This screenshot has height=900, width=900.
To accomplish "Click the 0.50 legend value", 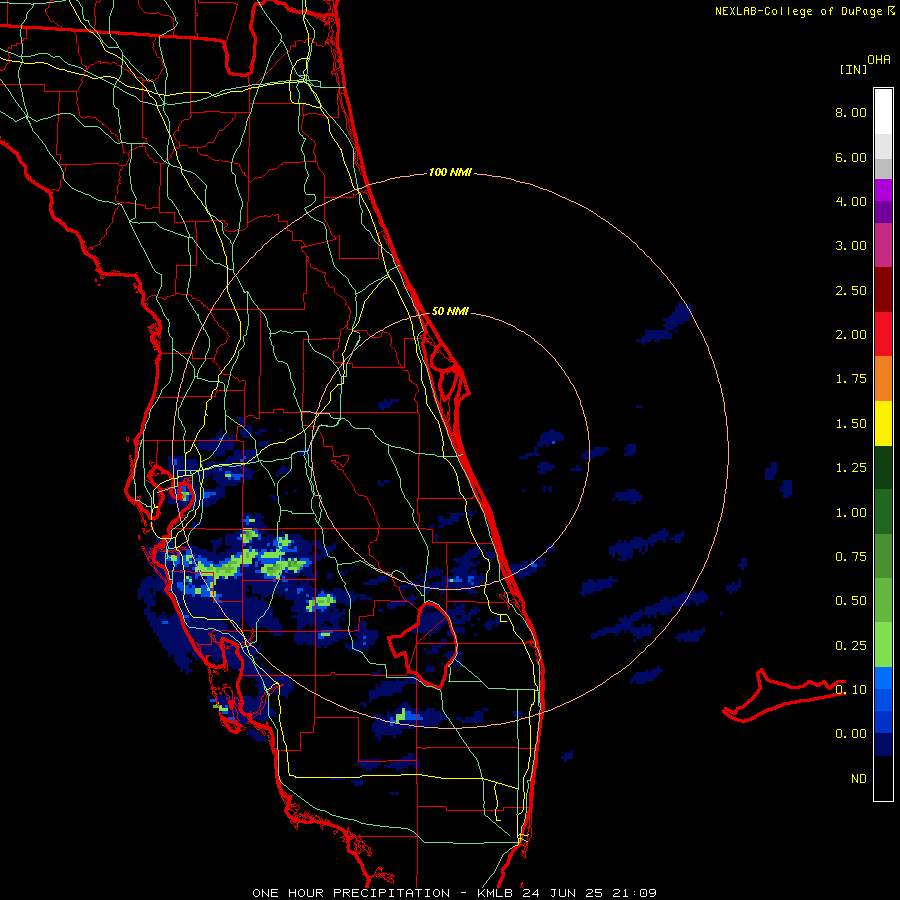I will (x=851, y=601).
